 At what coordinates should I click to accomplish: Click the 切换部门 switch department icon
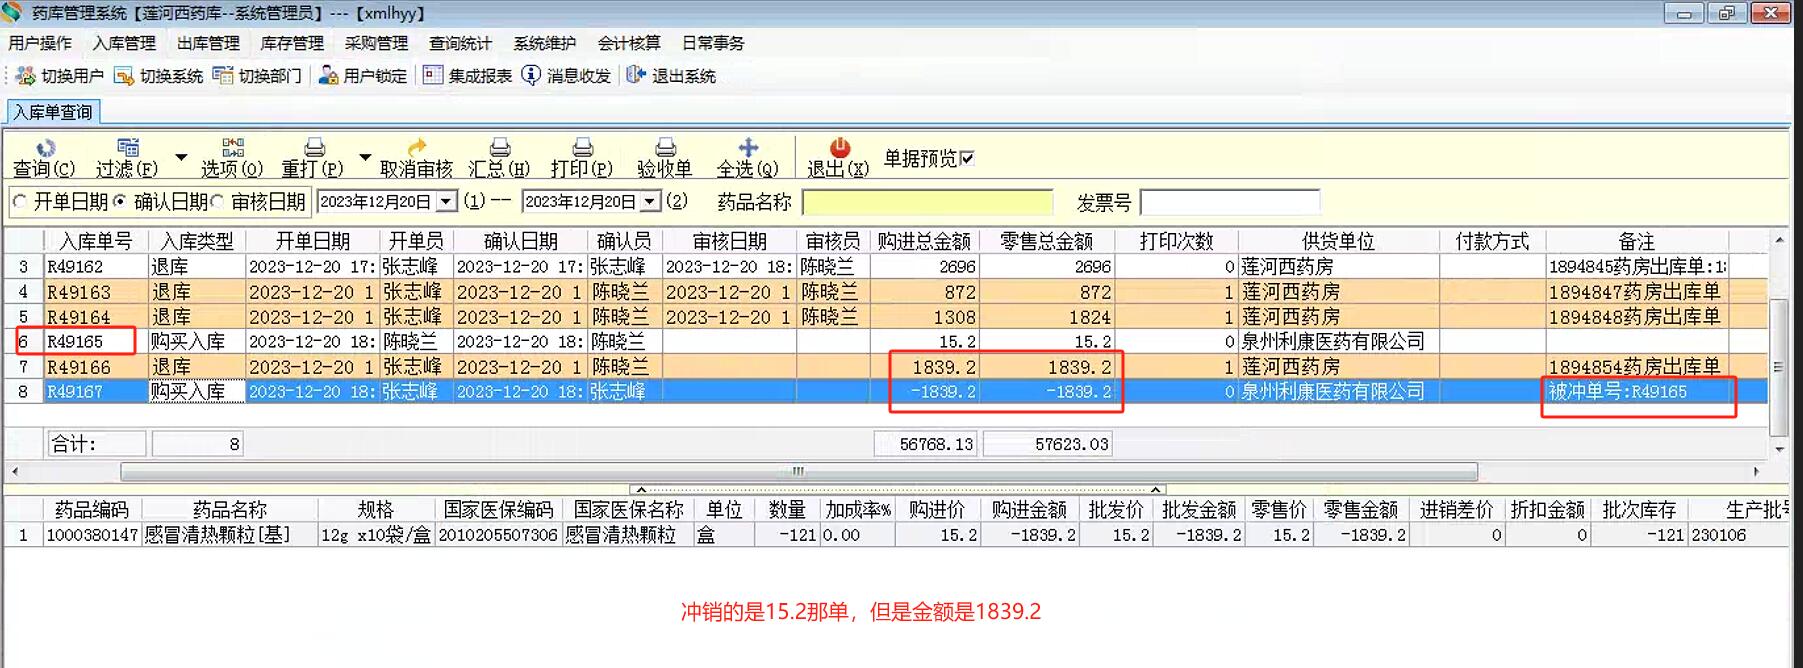tap(223, 76)
